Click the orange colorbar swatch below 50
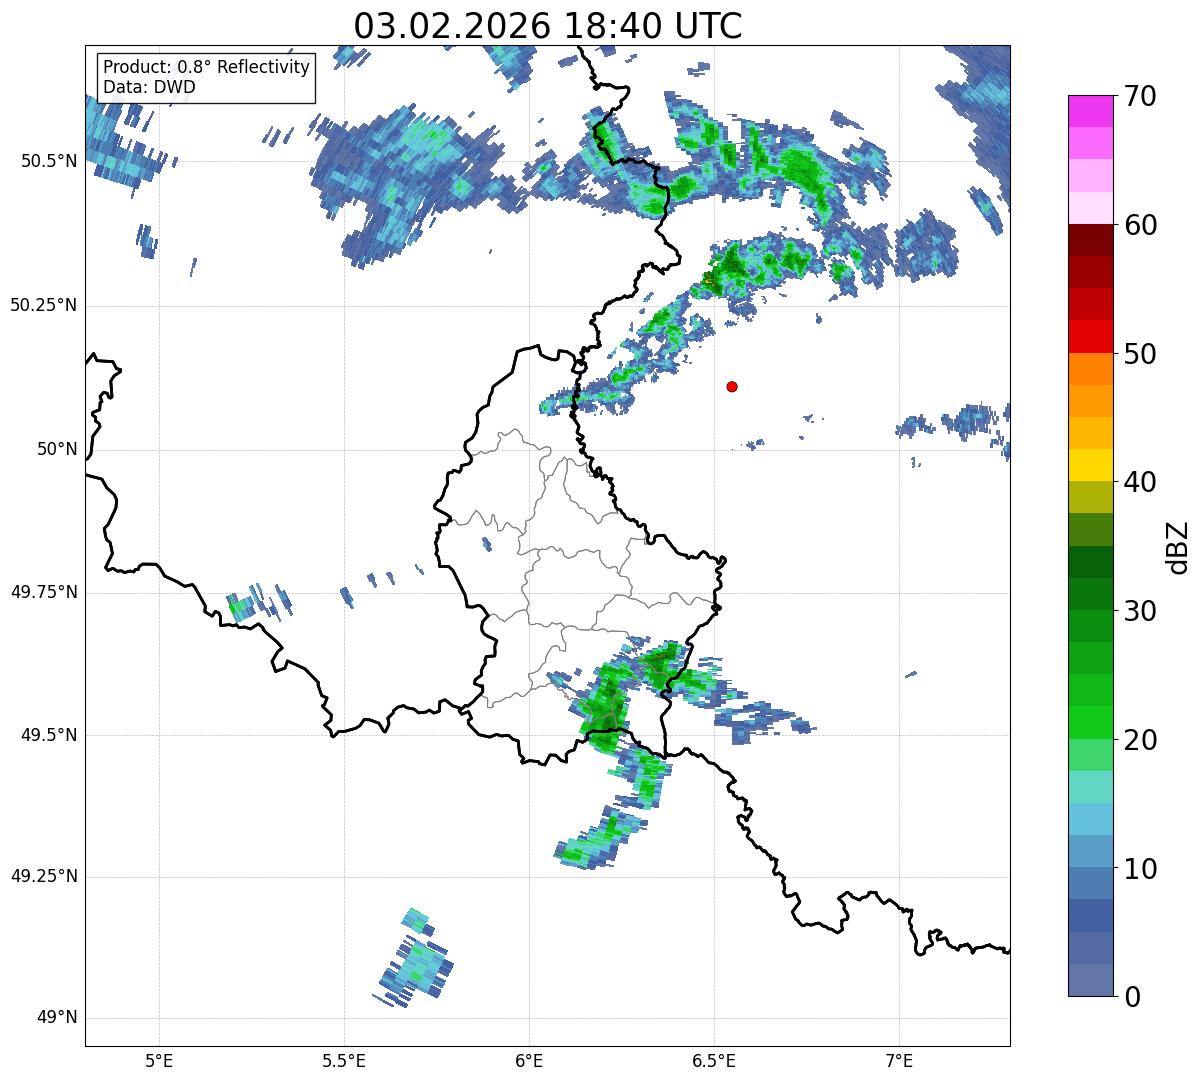Viewport: 1202px width, 1081px height. tap(1090, 369)
